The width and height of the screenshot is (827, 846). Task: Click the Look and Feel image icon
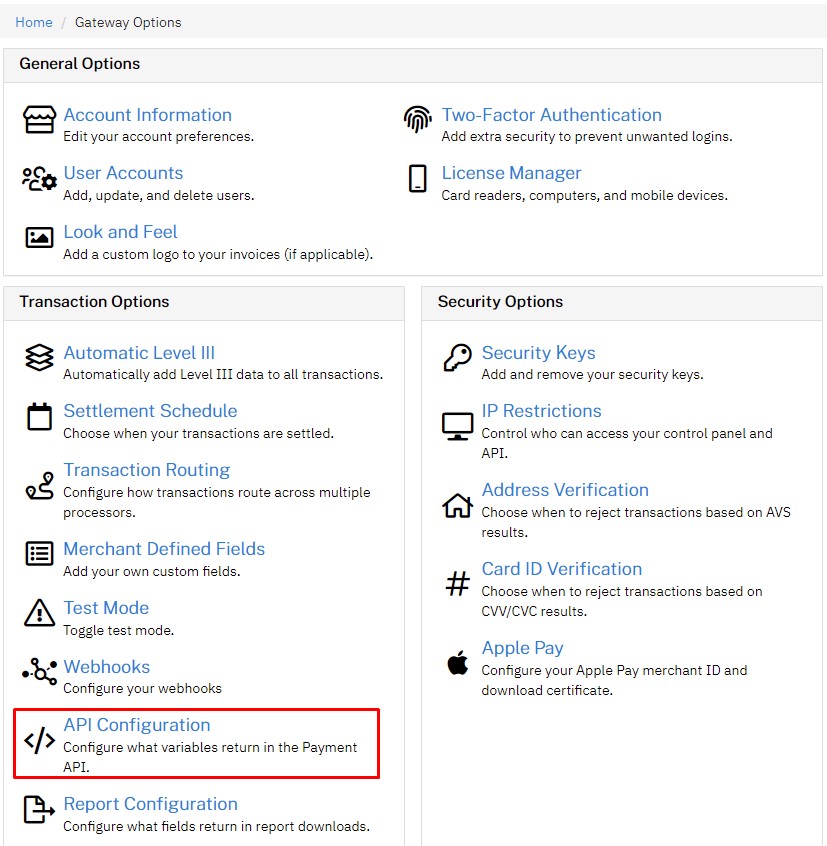[x=39, y=237]
